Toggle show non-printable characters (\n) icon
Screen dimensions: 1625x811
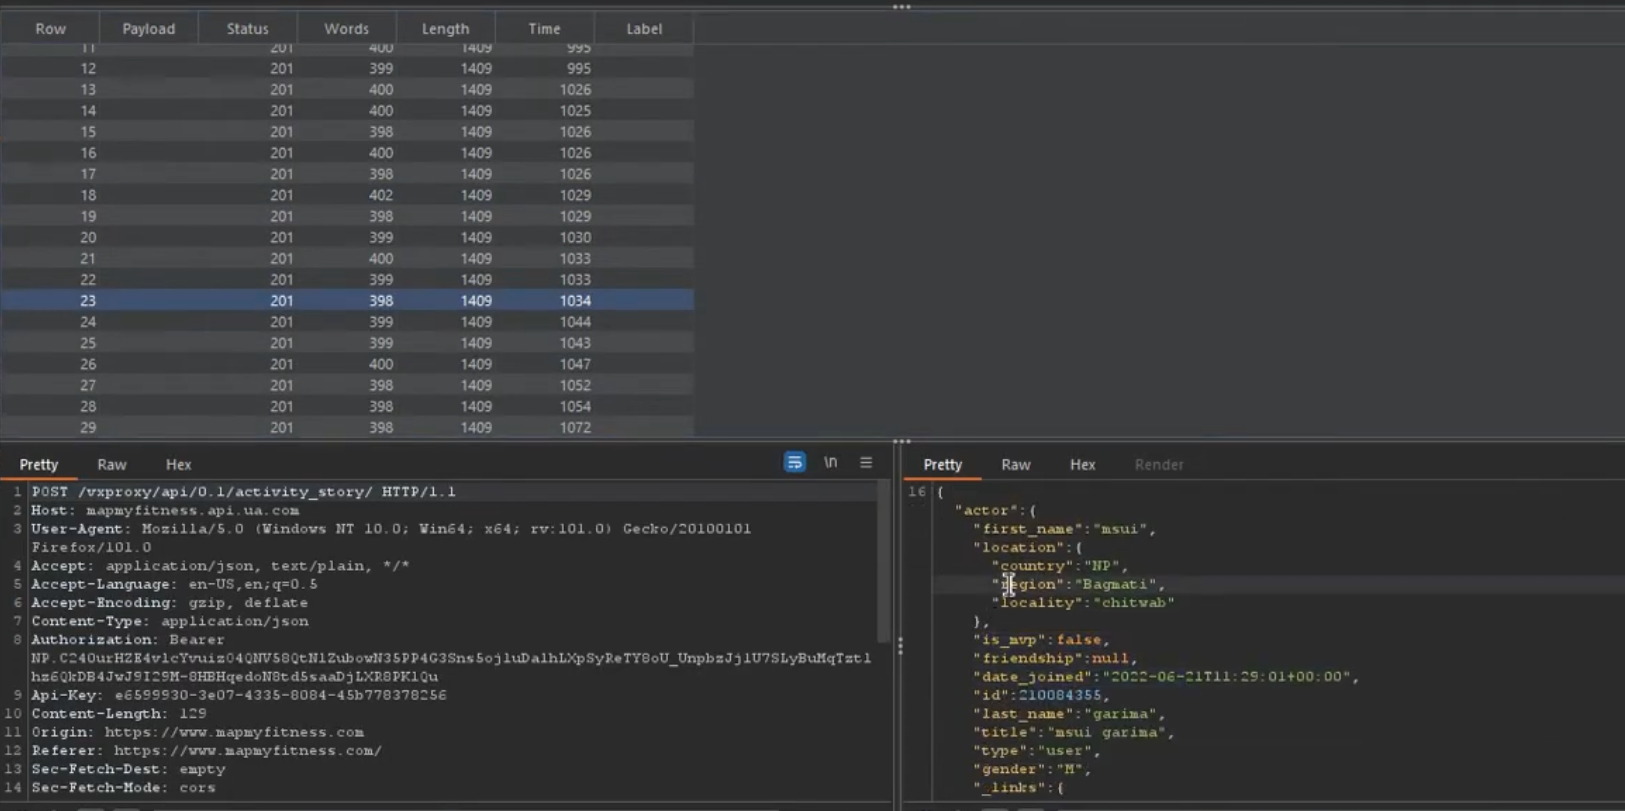click(x=830, y=462)
